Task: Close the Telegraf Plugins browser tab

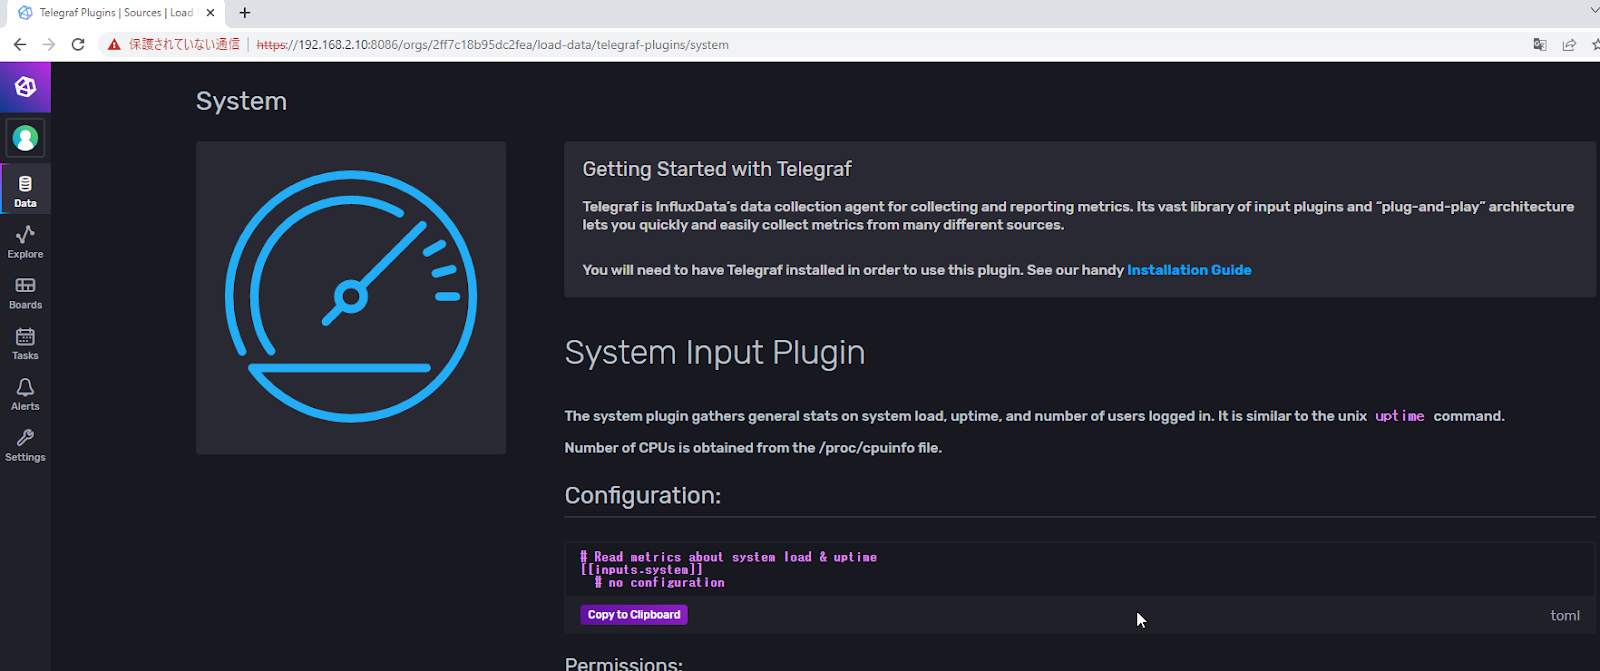Action: pos(210,13)
